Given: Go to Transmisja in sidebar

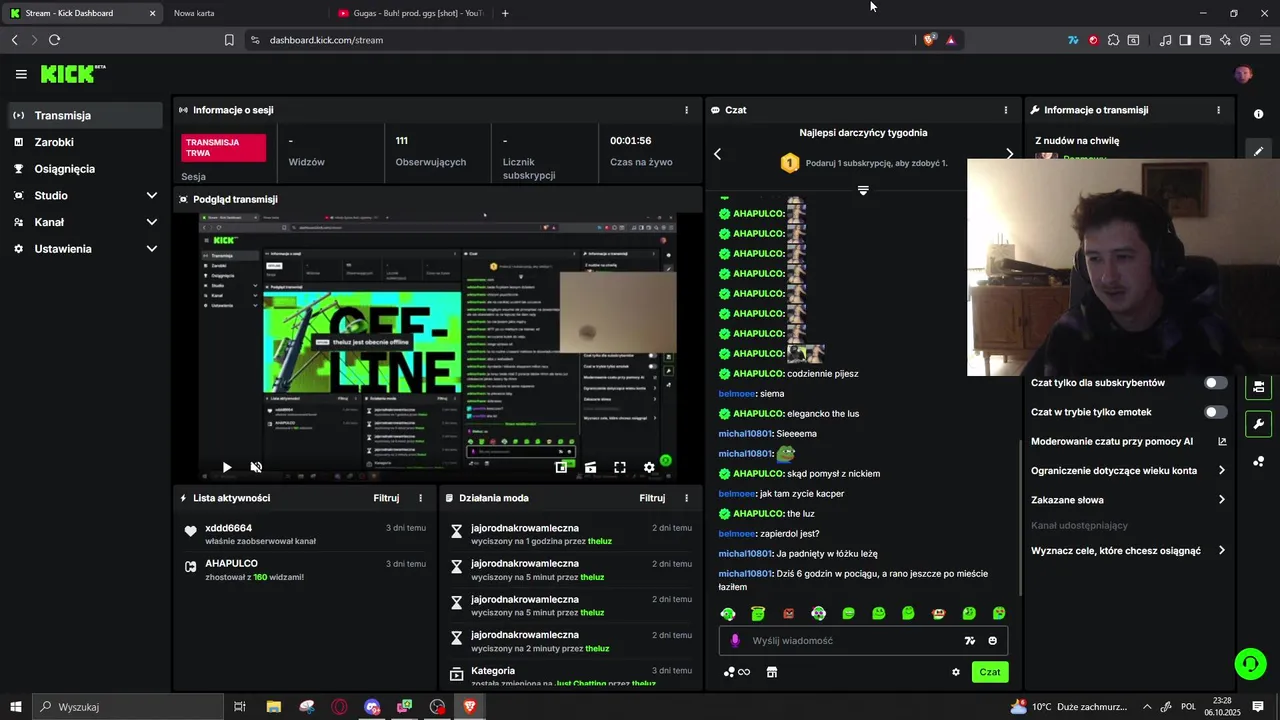Looking at the screenshot, I should click(x=85, y=116).
